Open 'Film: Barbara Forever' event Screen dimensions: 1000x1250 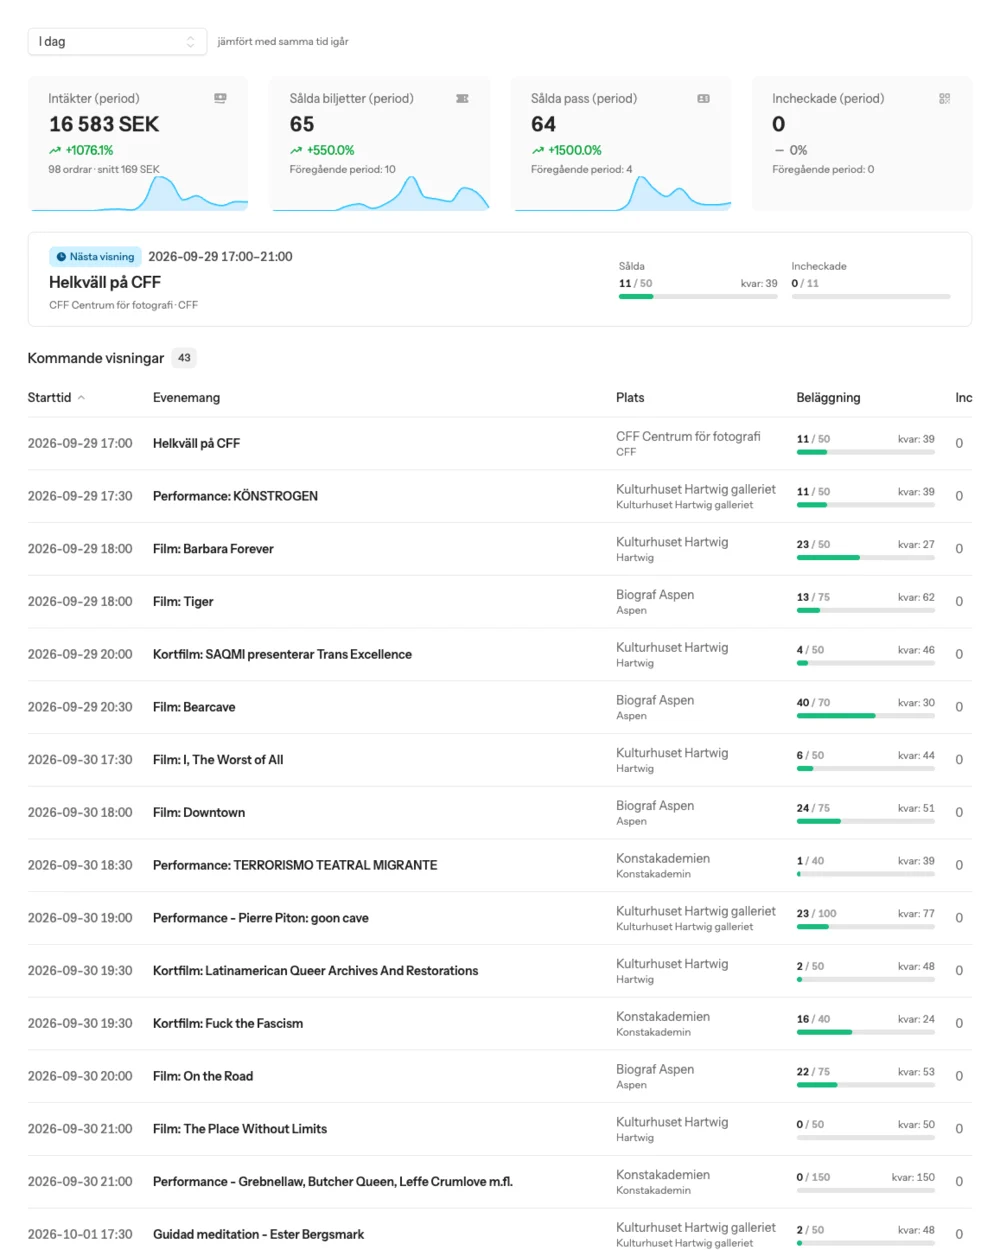(213, 549)
